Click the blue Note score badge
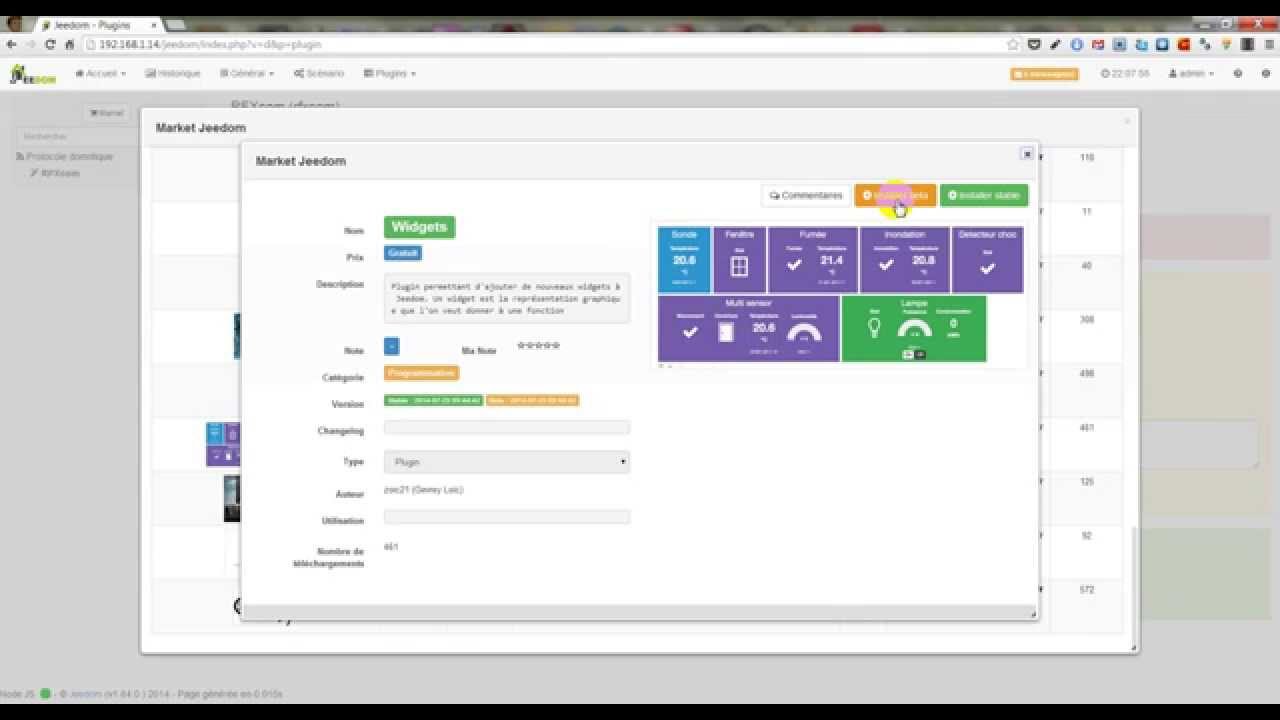1280x720 pixels. [392, 346]
